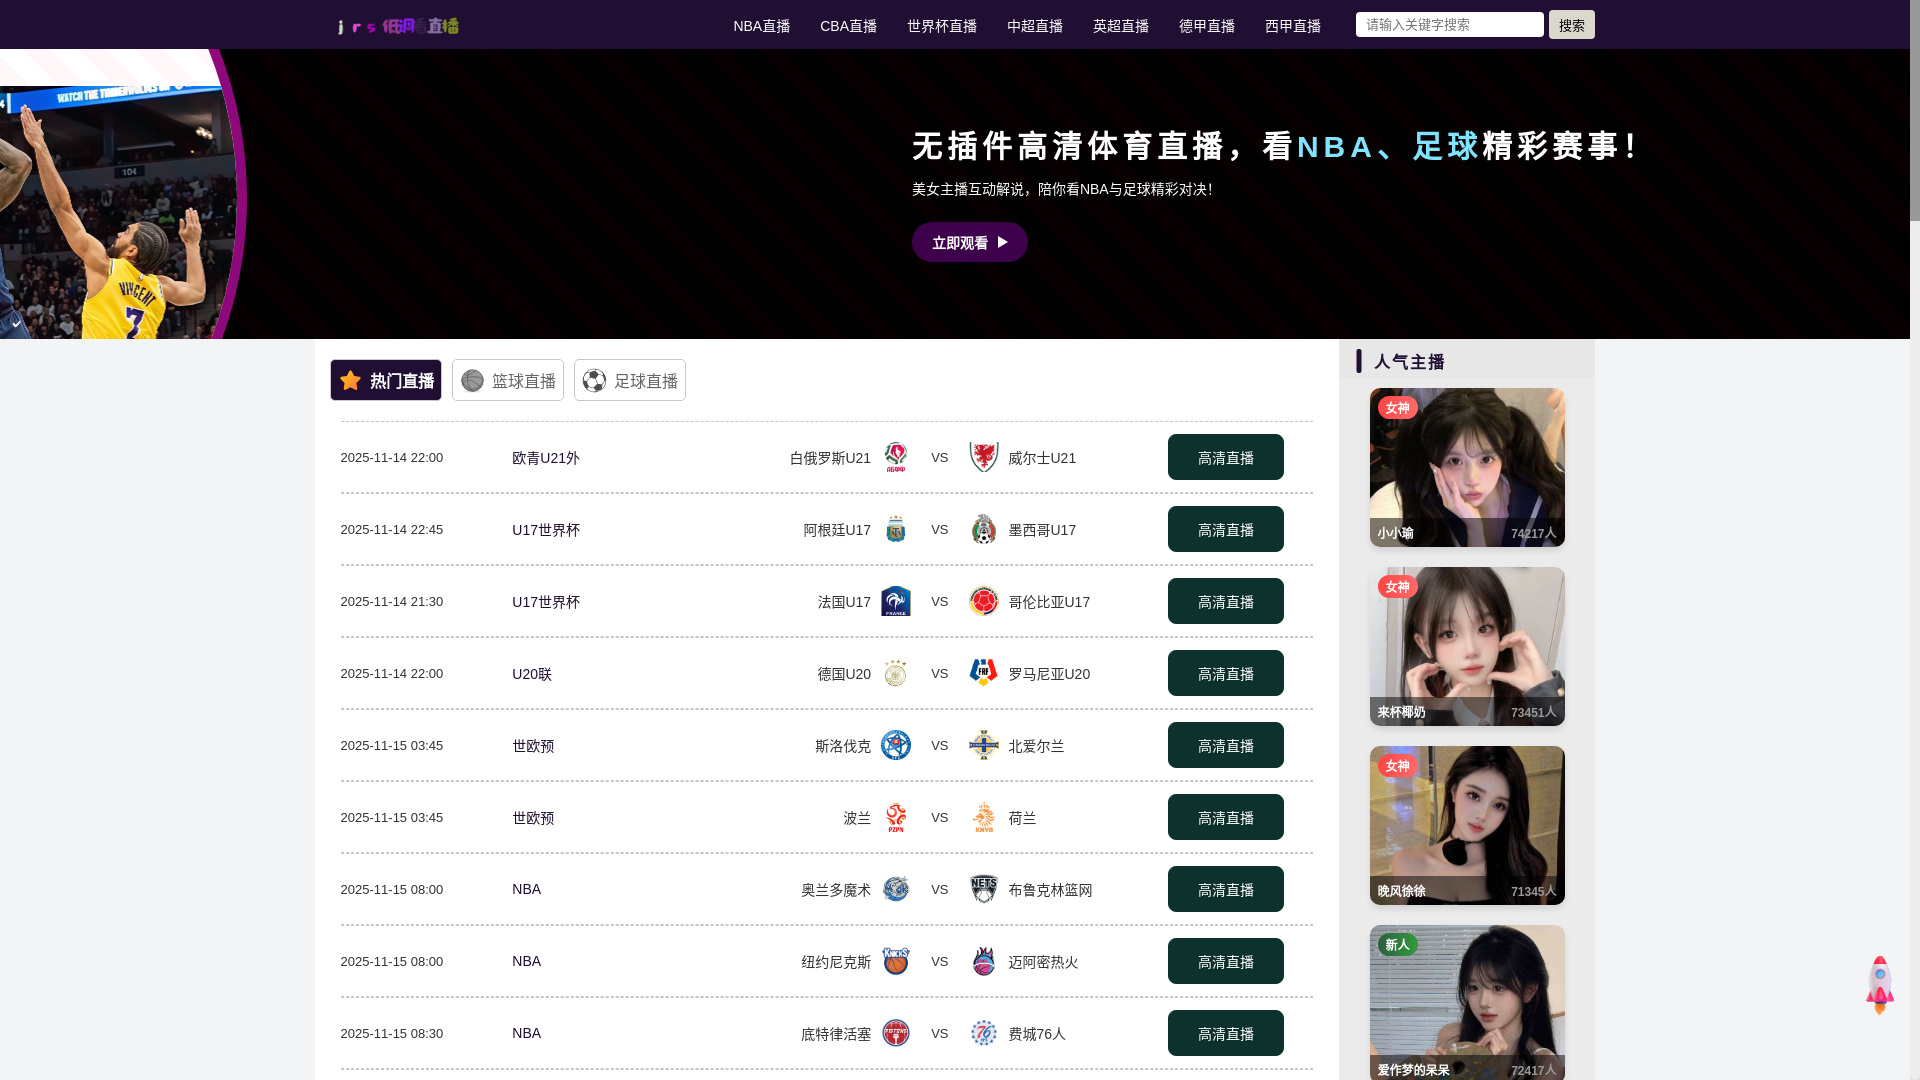Click the site logo in the header
1920x1080 pixels.
pos(398,26)
